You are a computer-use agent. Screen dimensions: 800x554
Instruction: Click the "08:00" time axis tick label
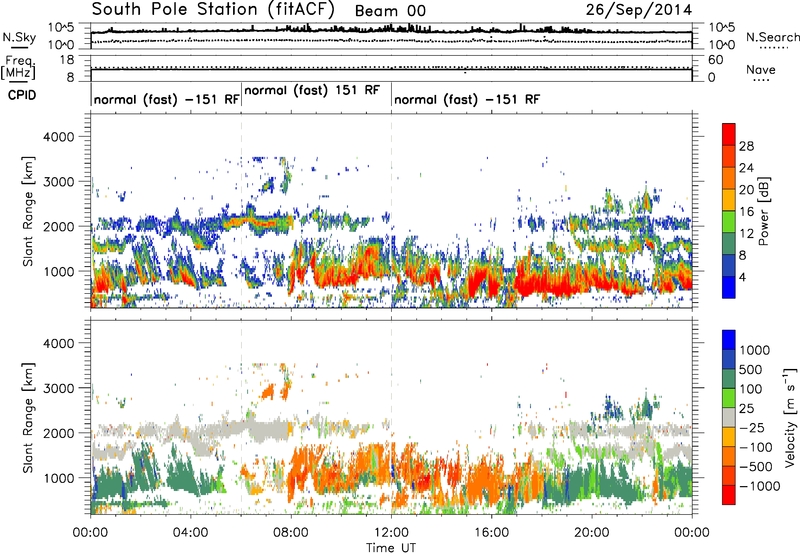click(x=291, y=533)
